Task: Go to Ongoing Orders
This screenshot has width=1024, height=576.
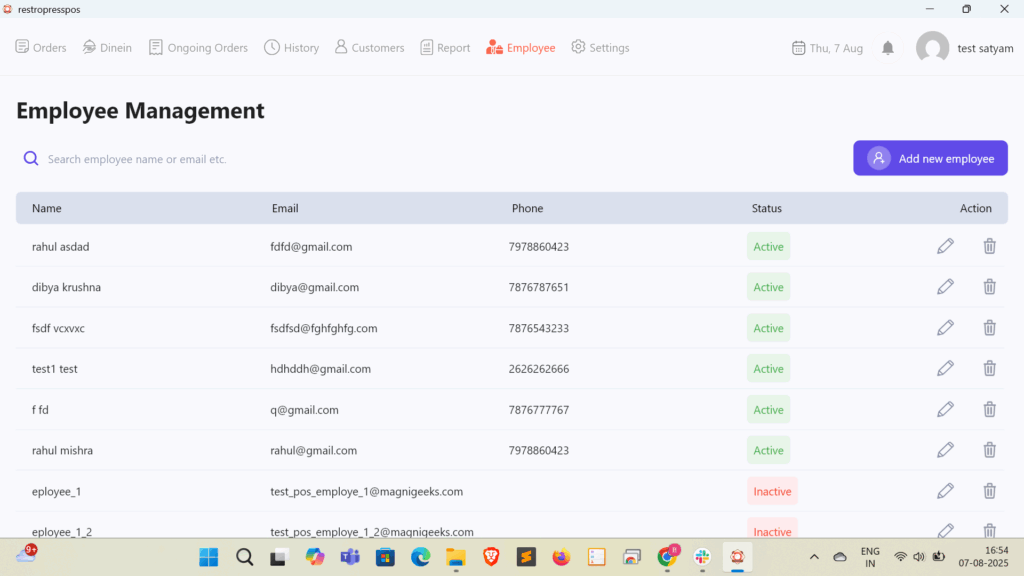Action: point(198,48)
